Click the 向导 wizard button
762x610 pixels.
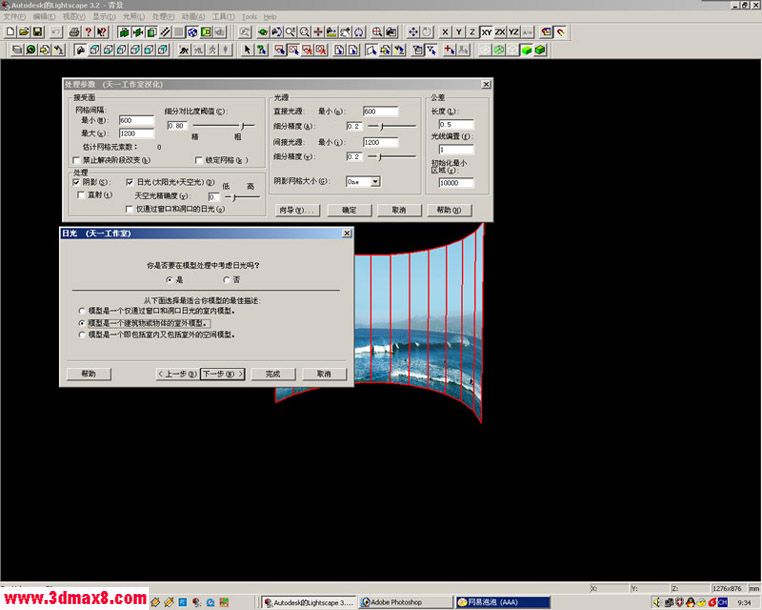(298, 210)
